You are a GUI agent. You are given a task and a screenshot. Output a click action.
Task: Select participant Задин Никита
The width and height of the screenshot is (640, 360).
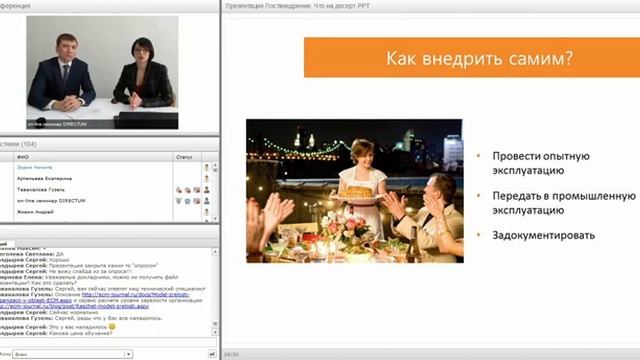coord(34,167)
